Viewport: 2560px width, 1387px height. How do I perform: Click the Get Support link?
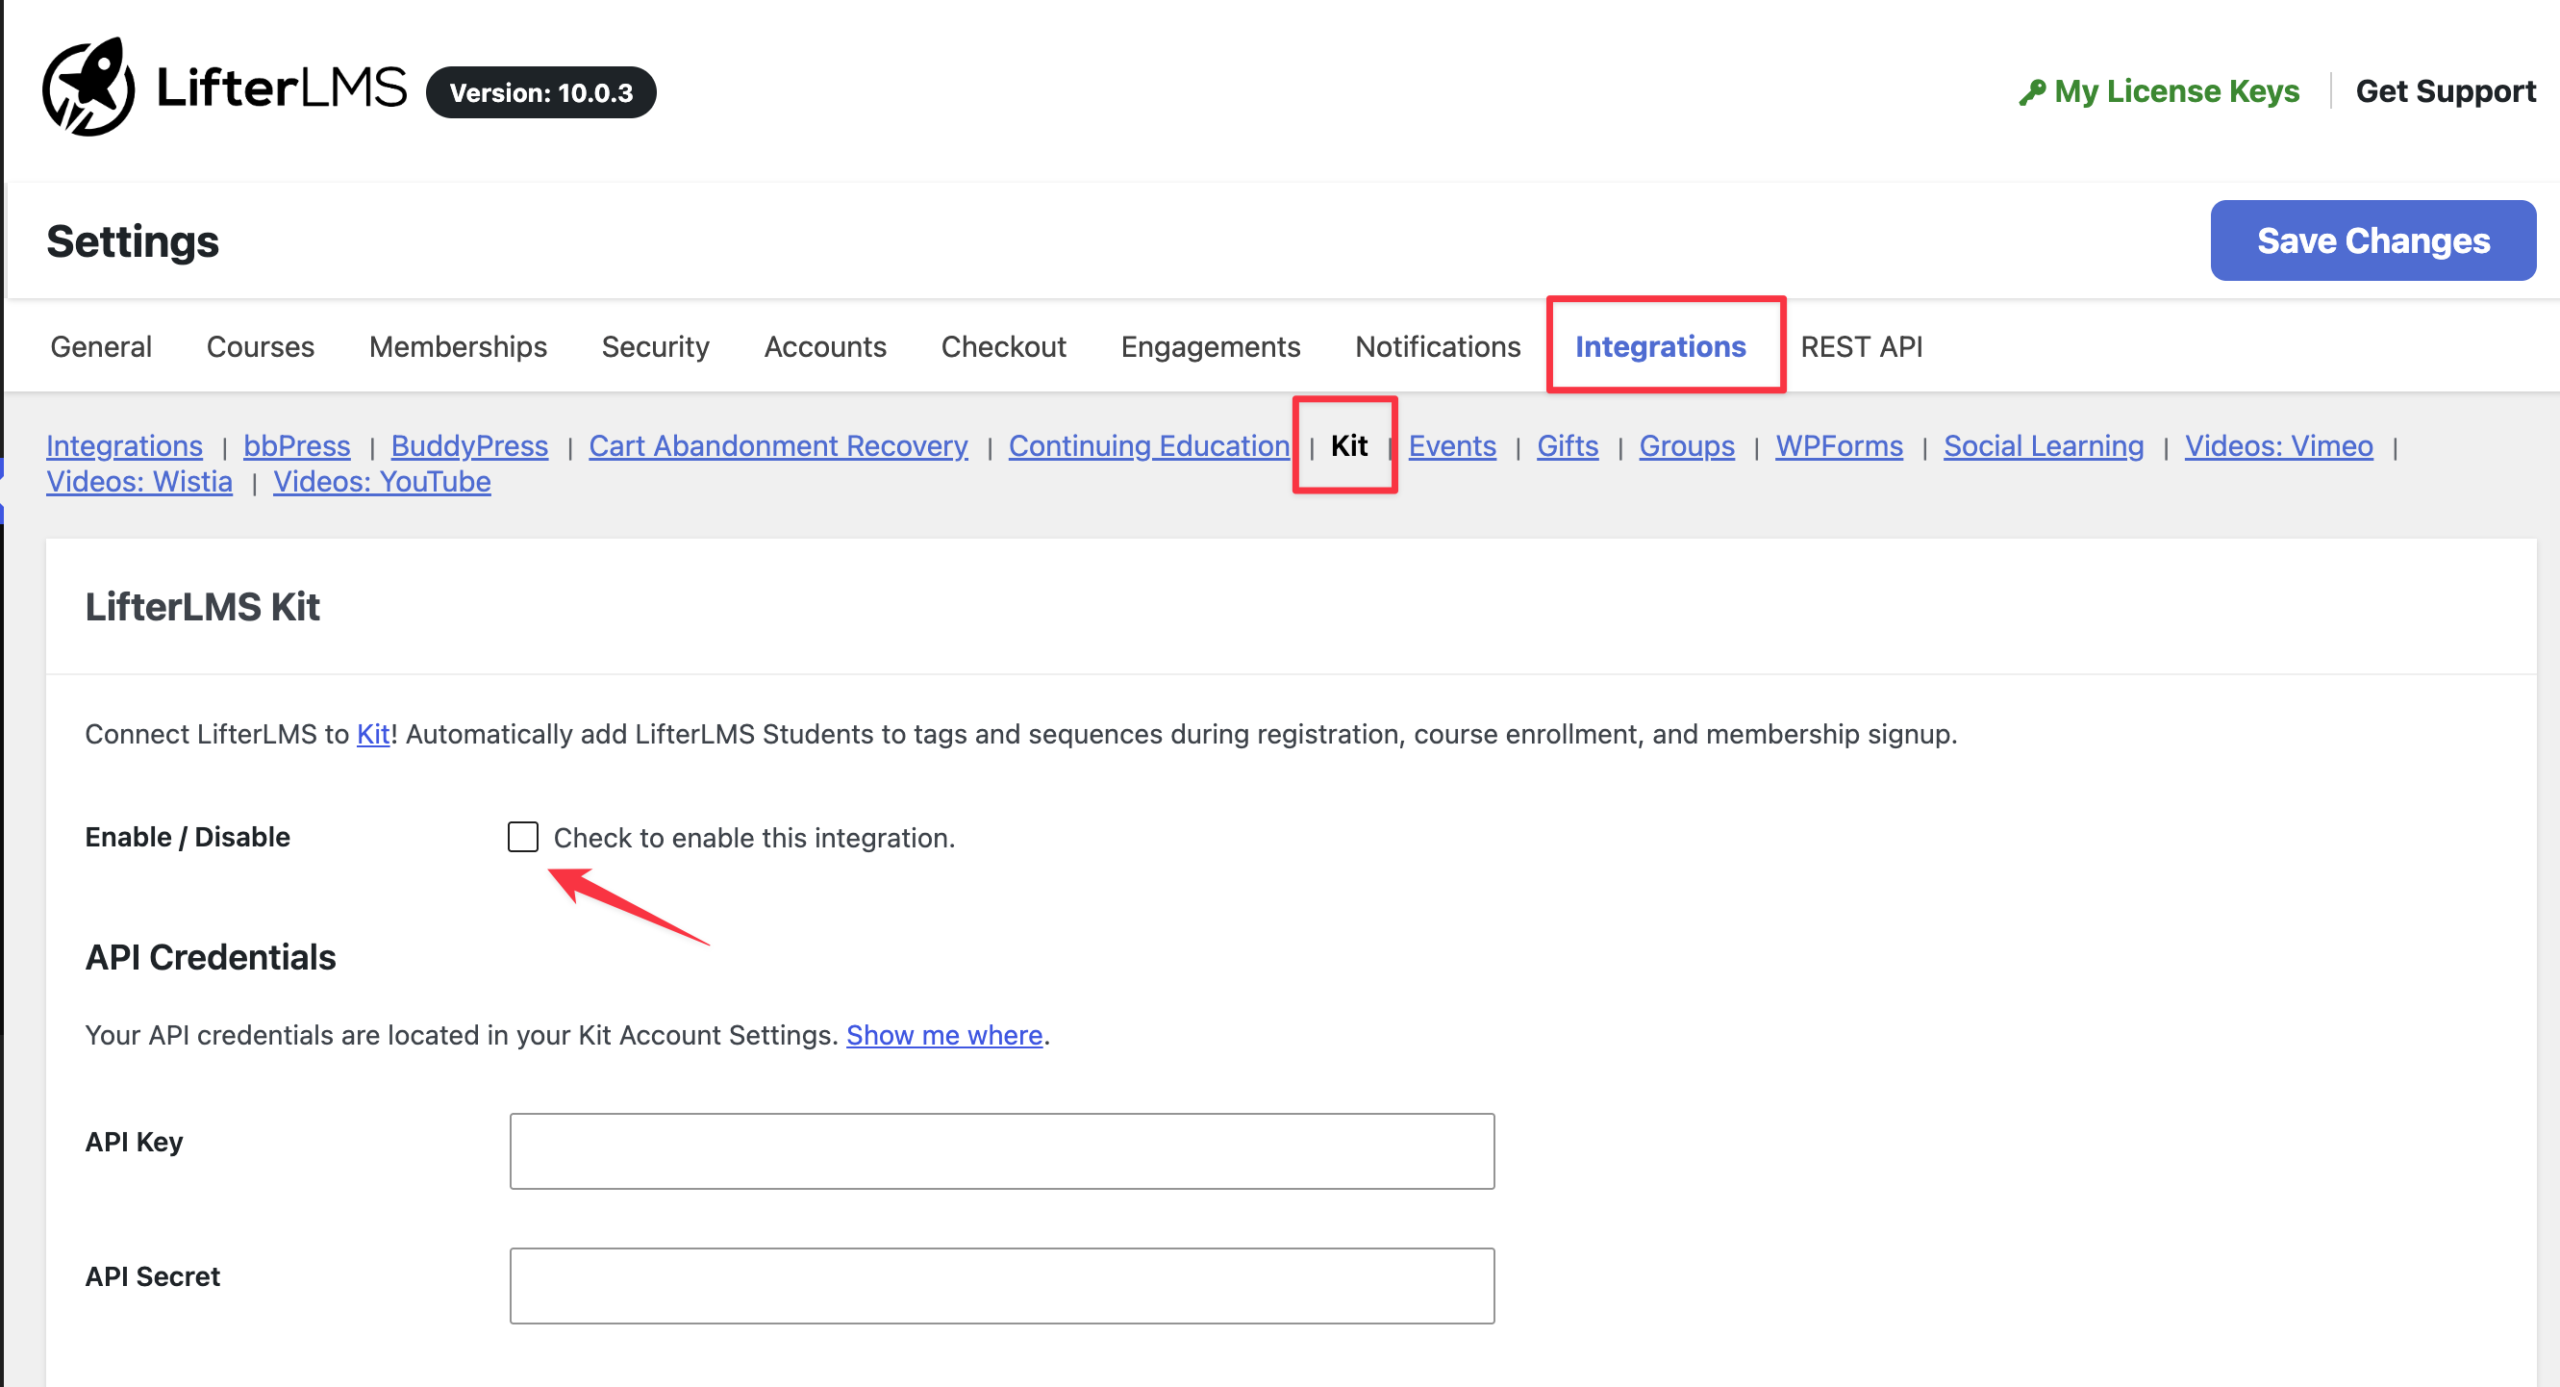point(2445,91)
